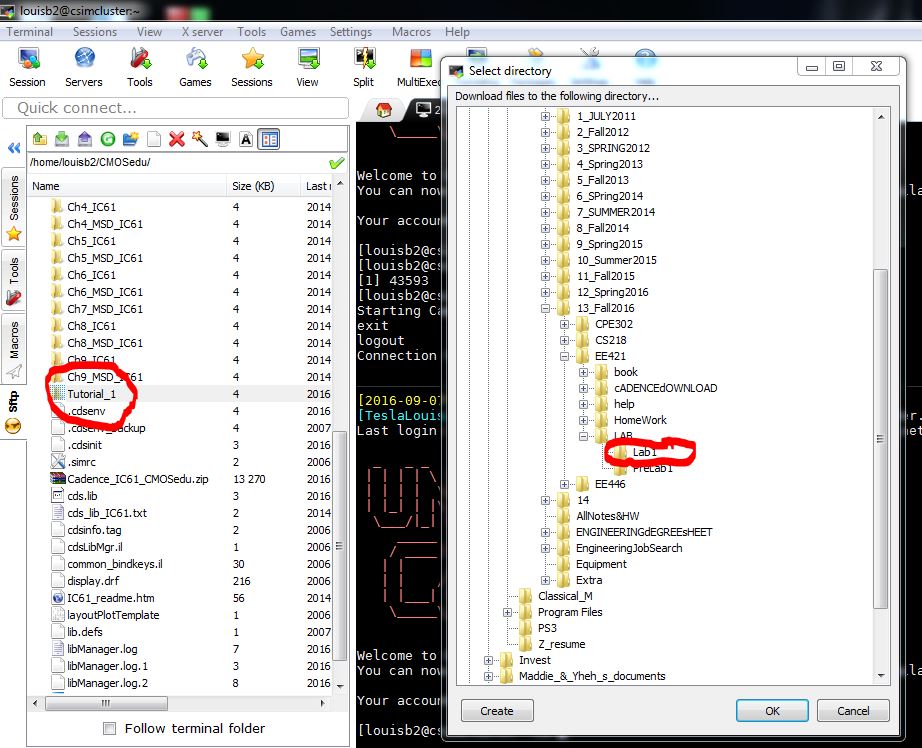The width and height of the screenshot is (922, 748).
Task: Open the Macros menu
Action: (412, 32)
